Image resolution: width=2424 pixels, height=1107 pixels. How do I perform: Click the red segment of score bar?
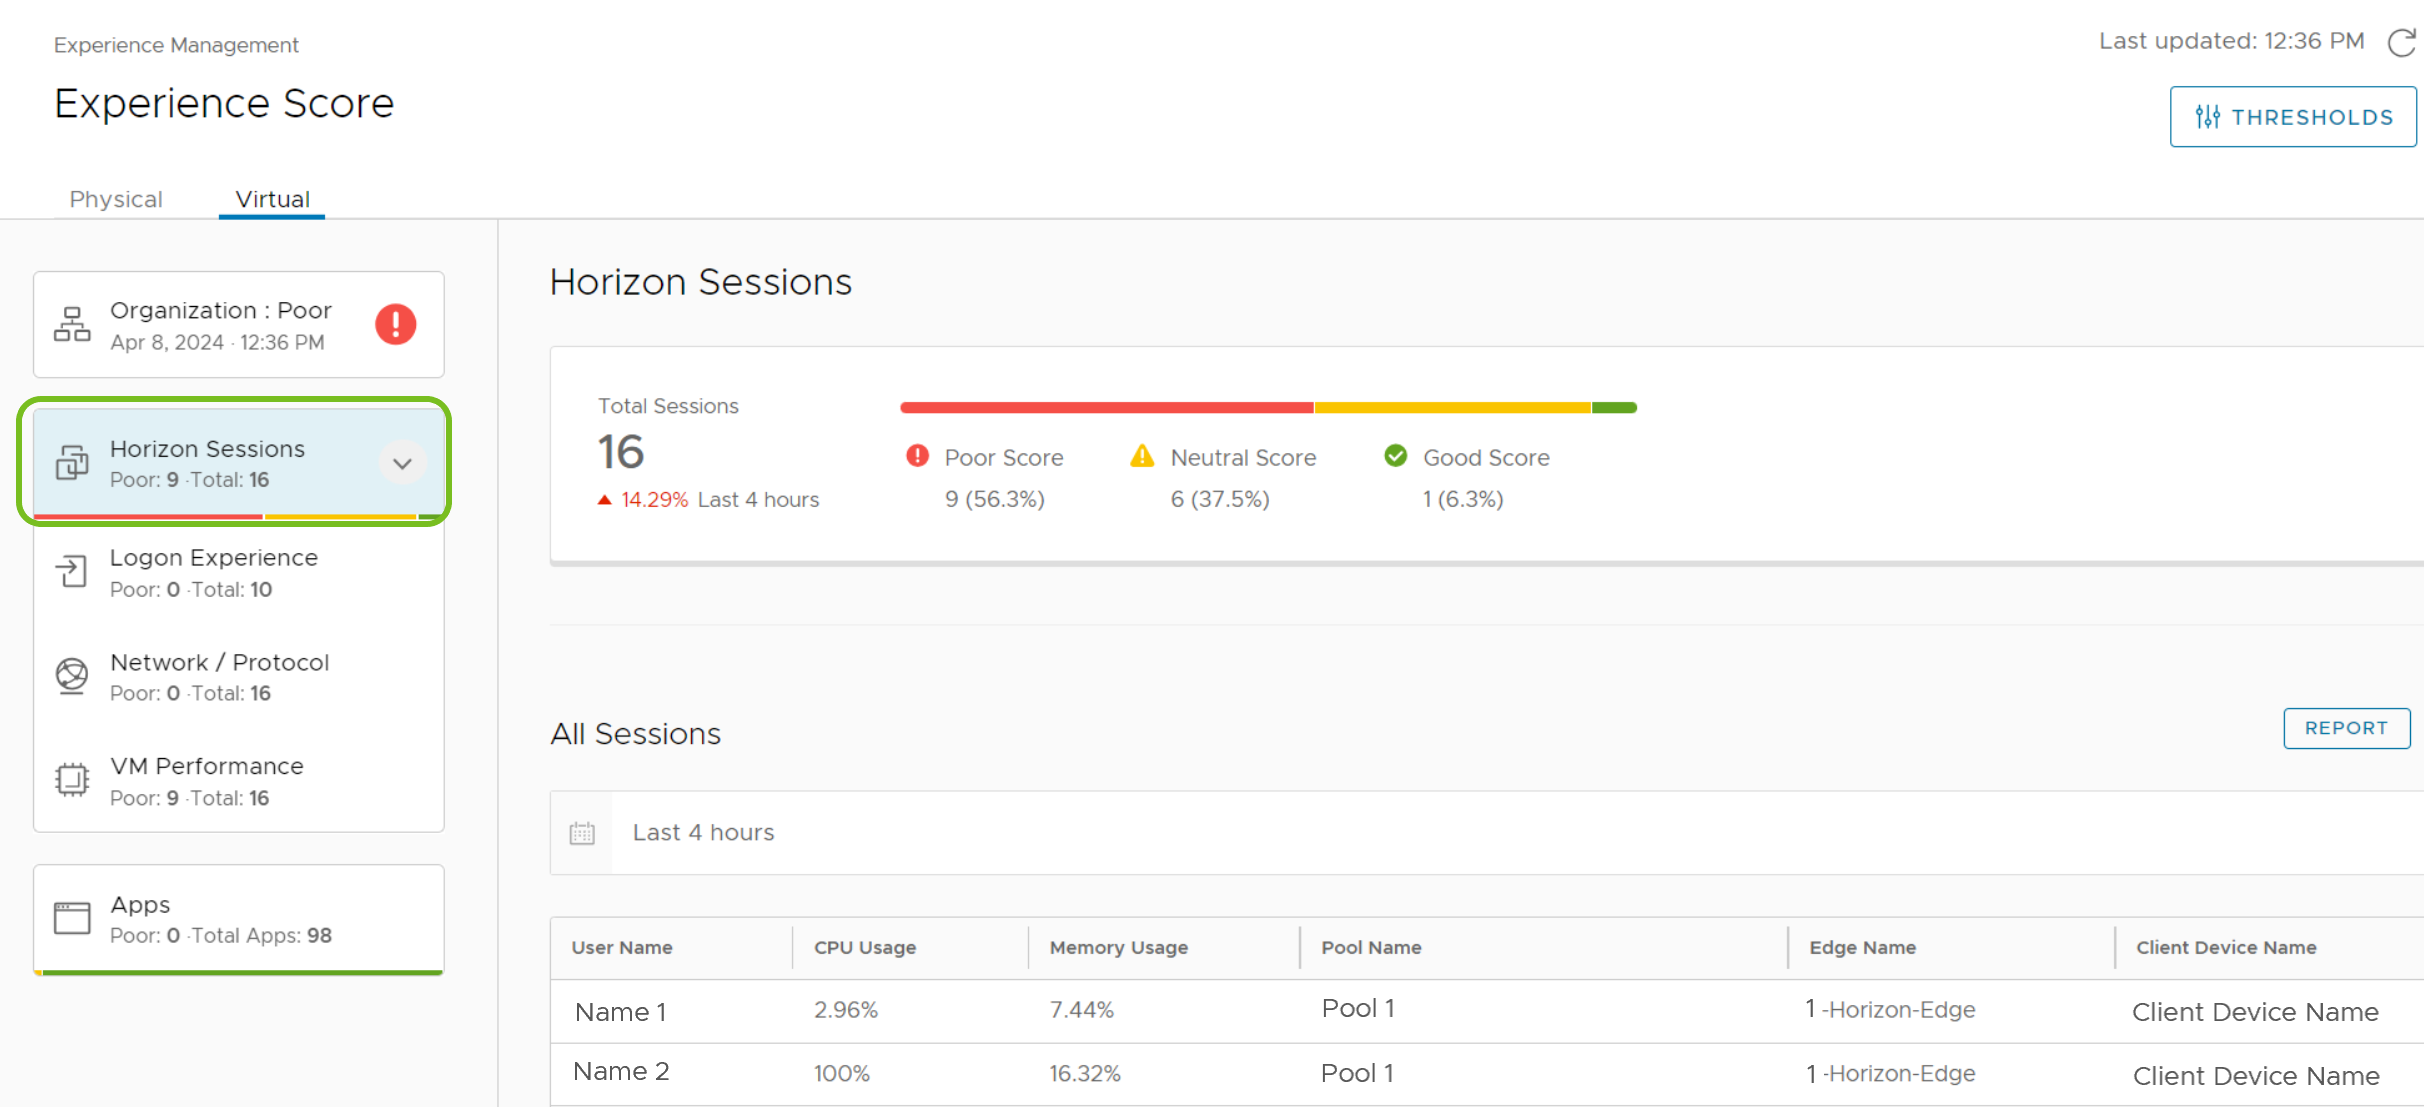(x=1107, y=407)
